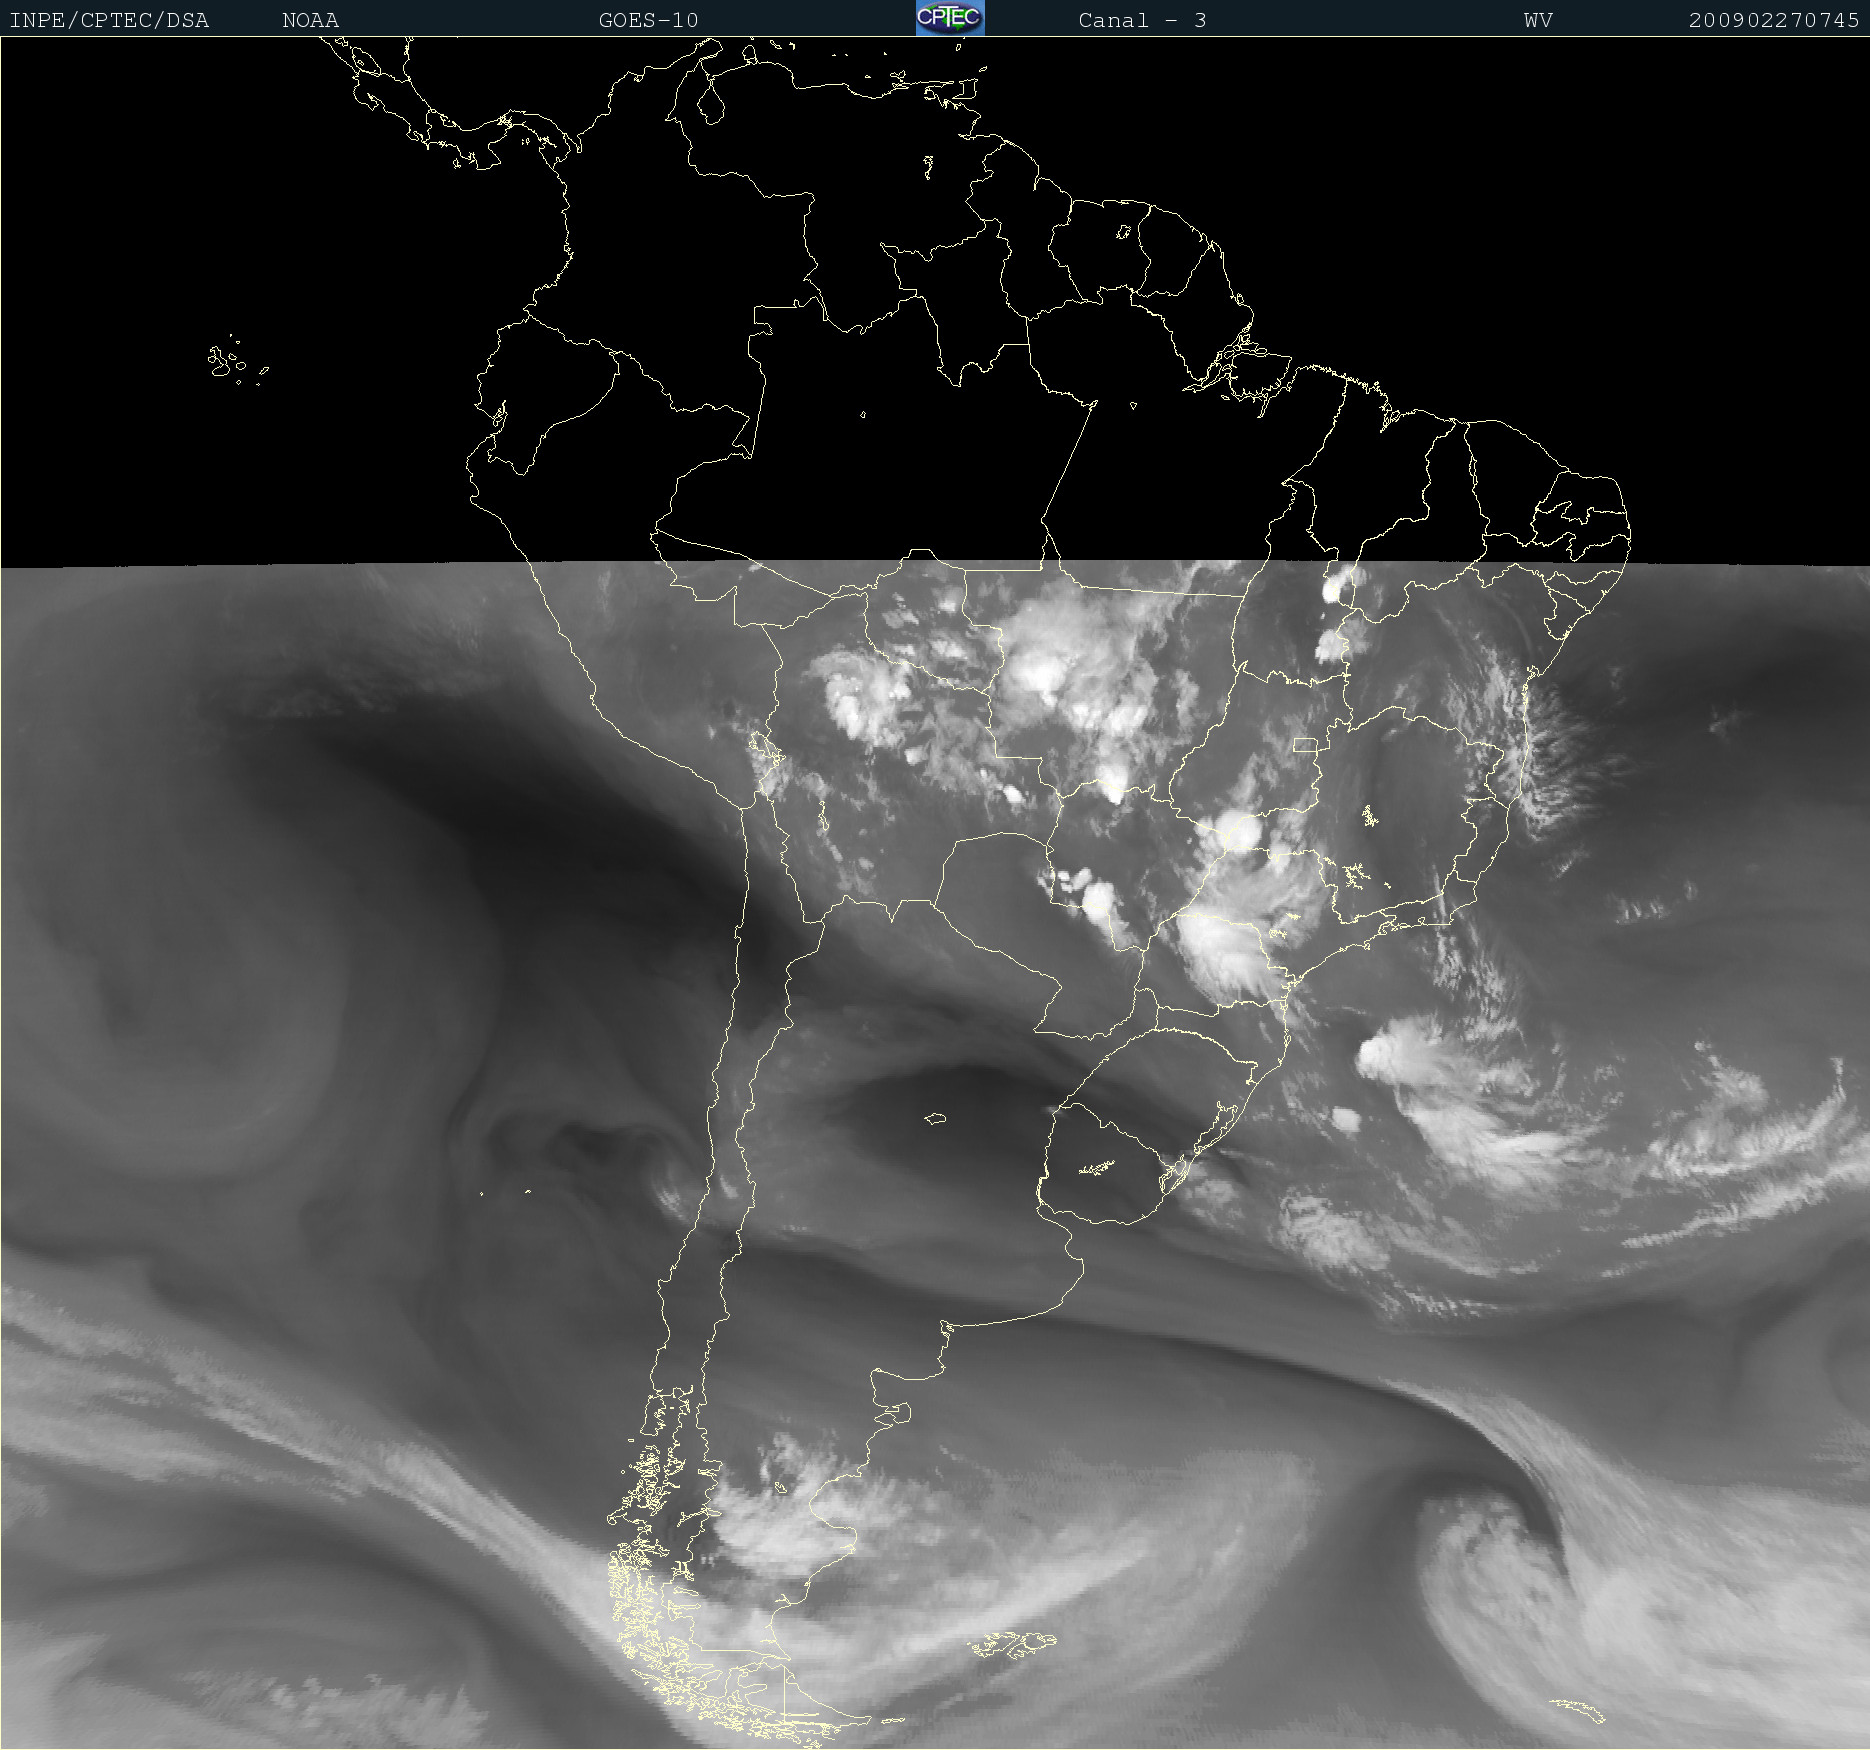Click the NOAA label in header

[310, 20]
